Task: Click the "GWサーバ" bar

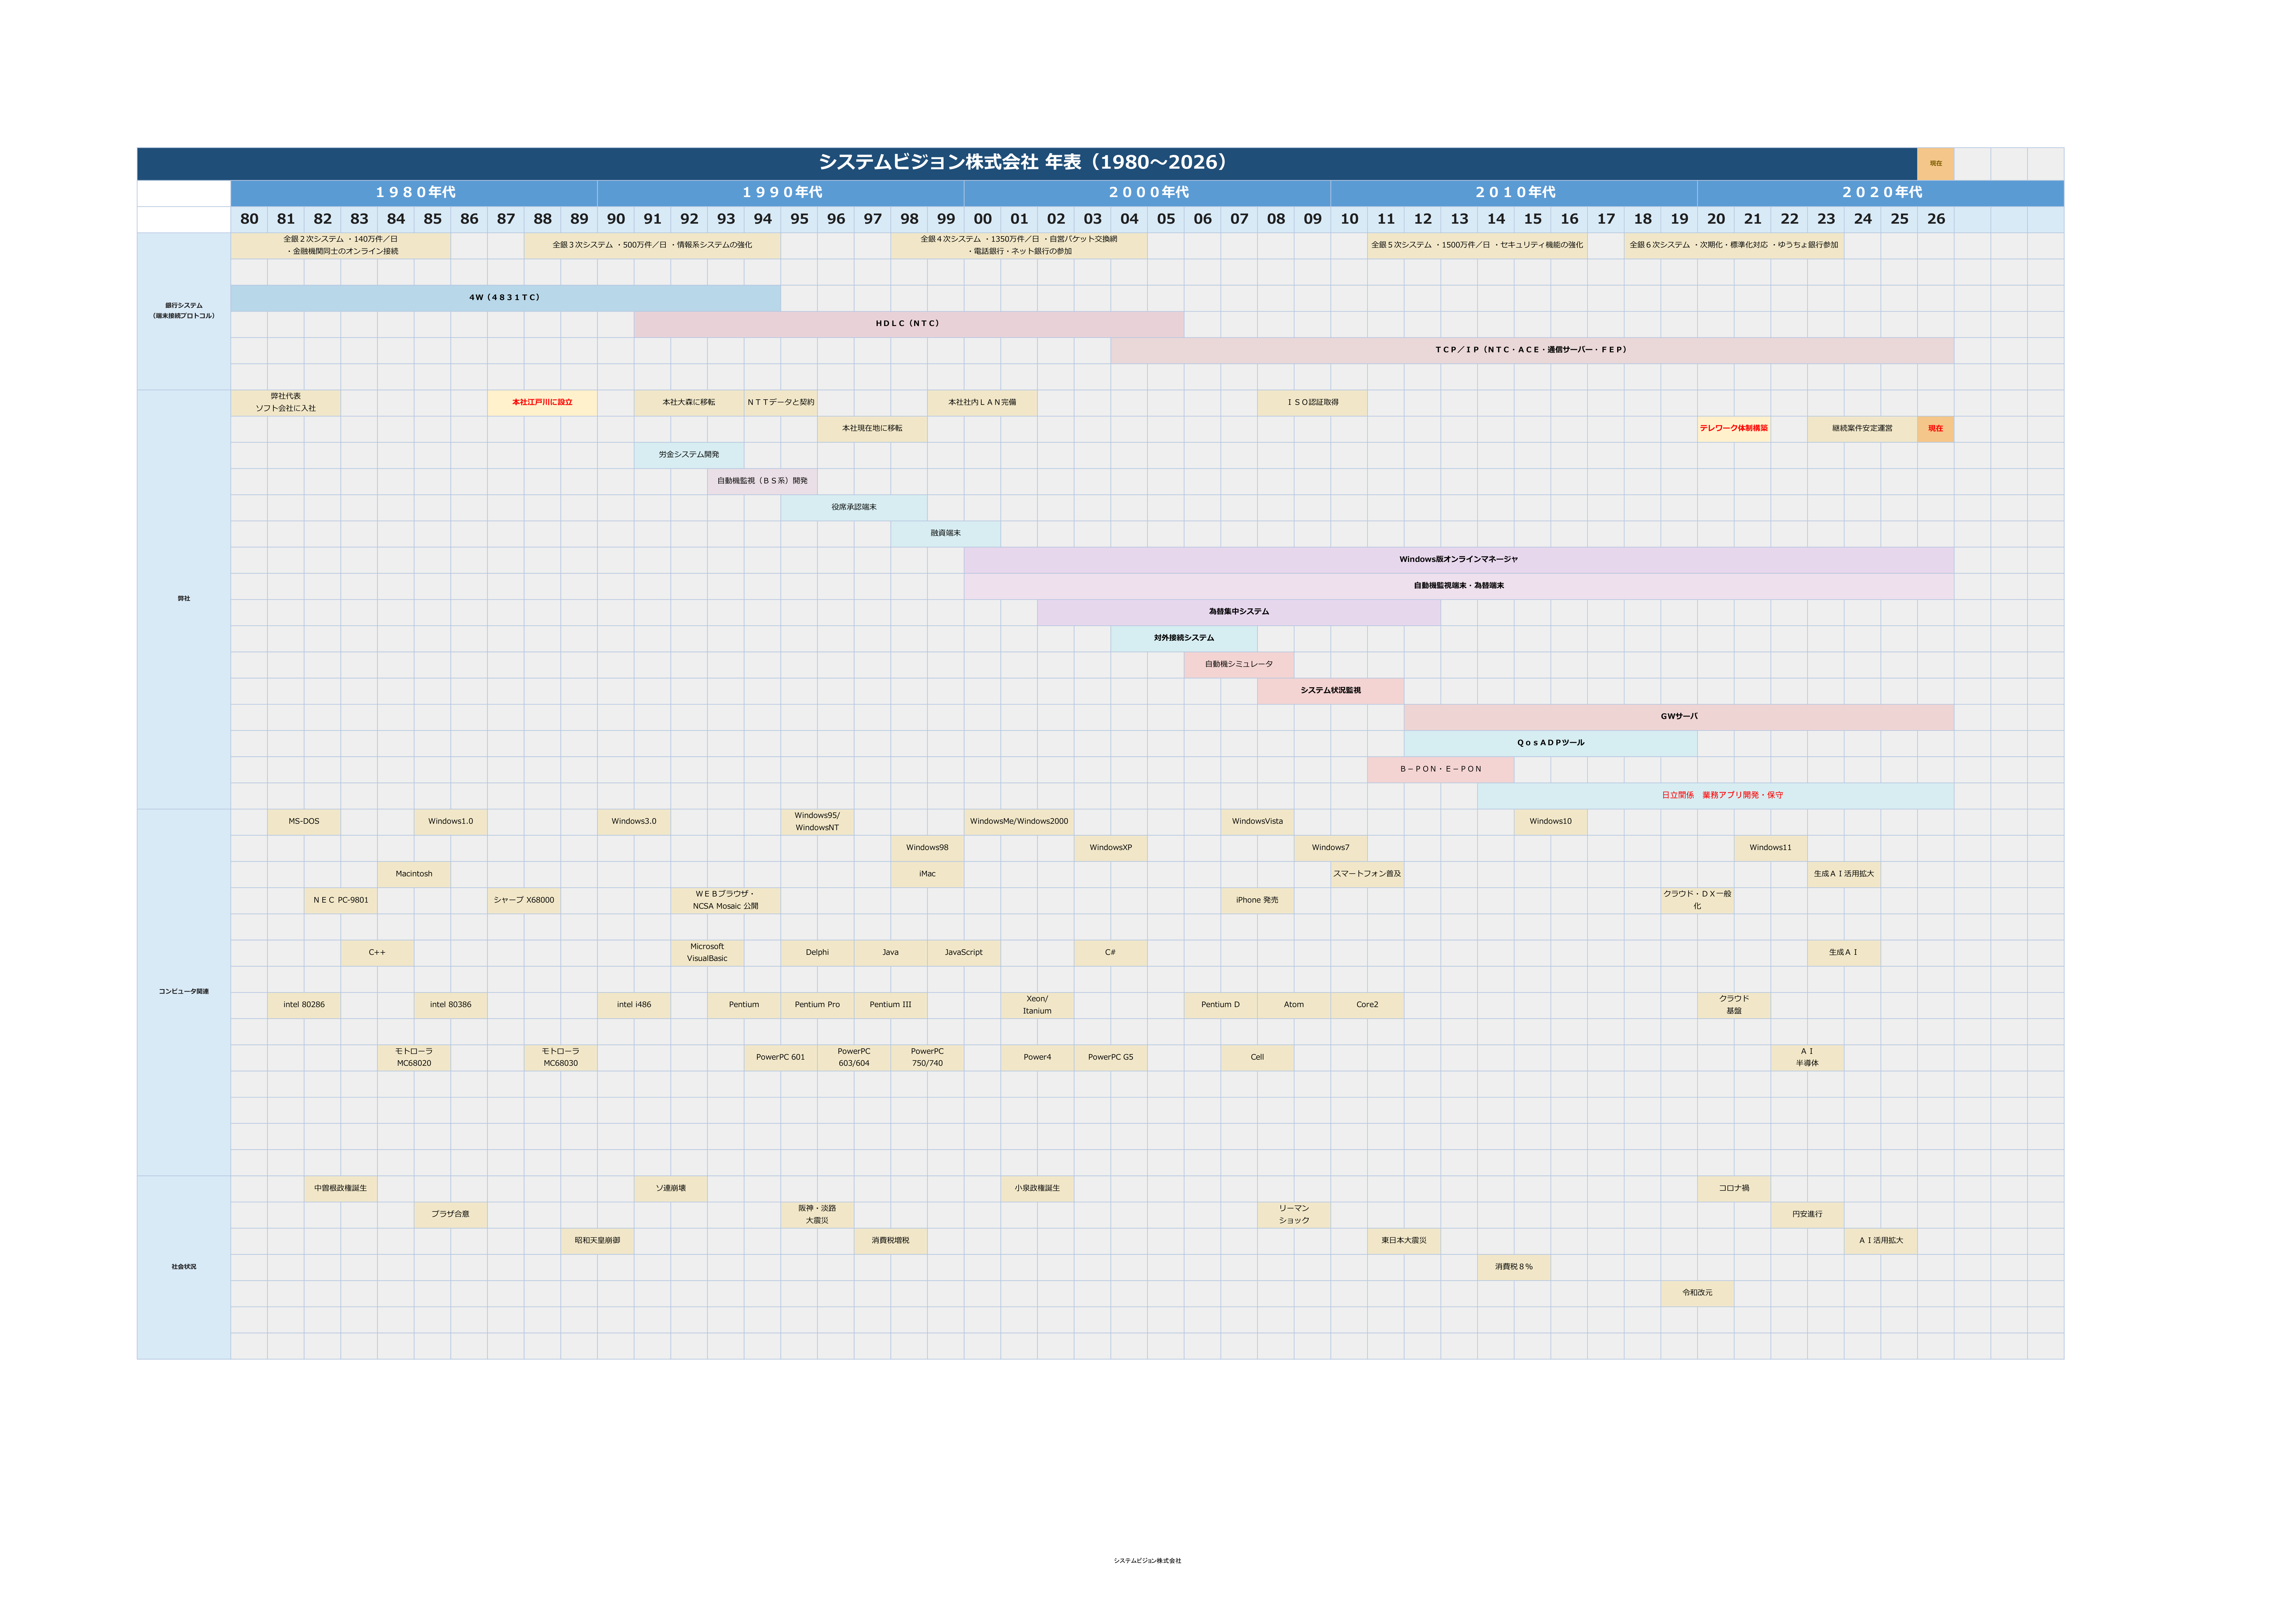Action: coord(1679,717)
